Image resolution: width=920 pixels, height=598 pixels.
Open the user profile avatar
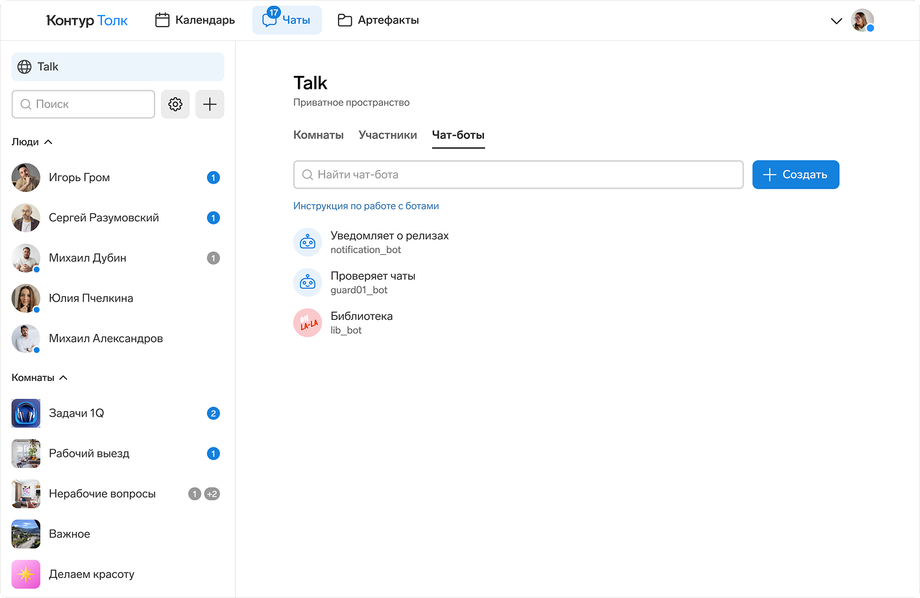(862, 20)
